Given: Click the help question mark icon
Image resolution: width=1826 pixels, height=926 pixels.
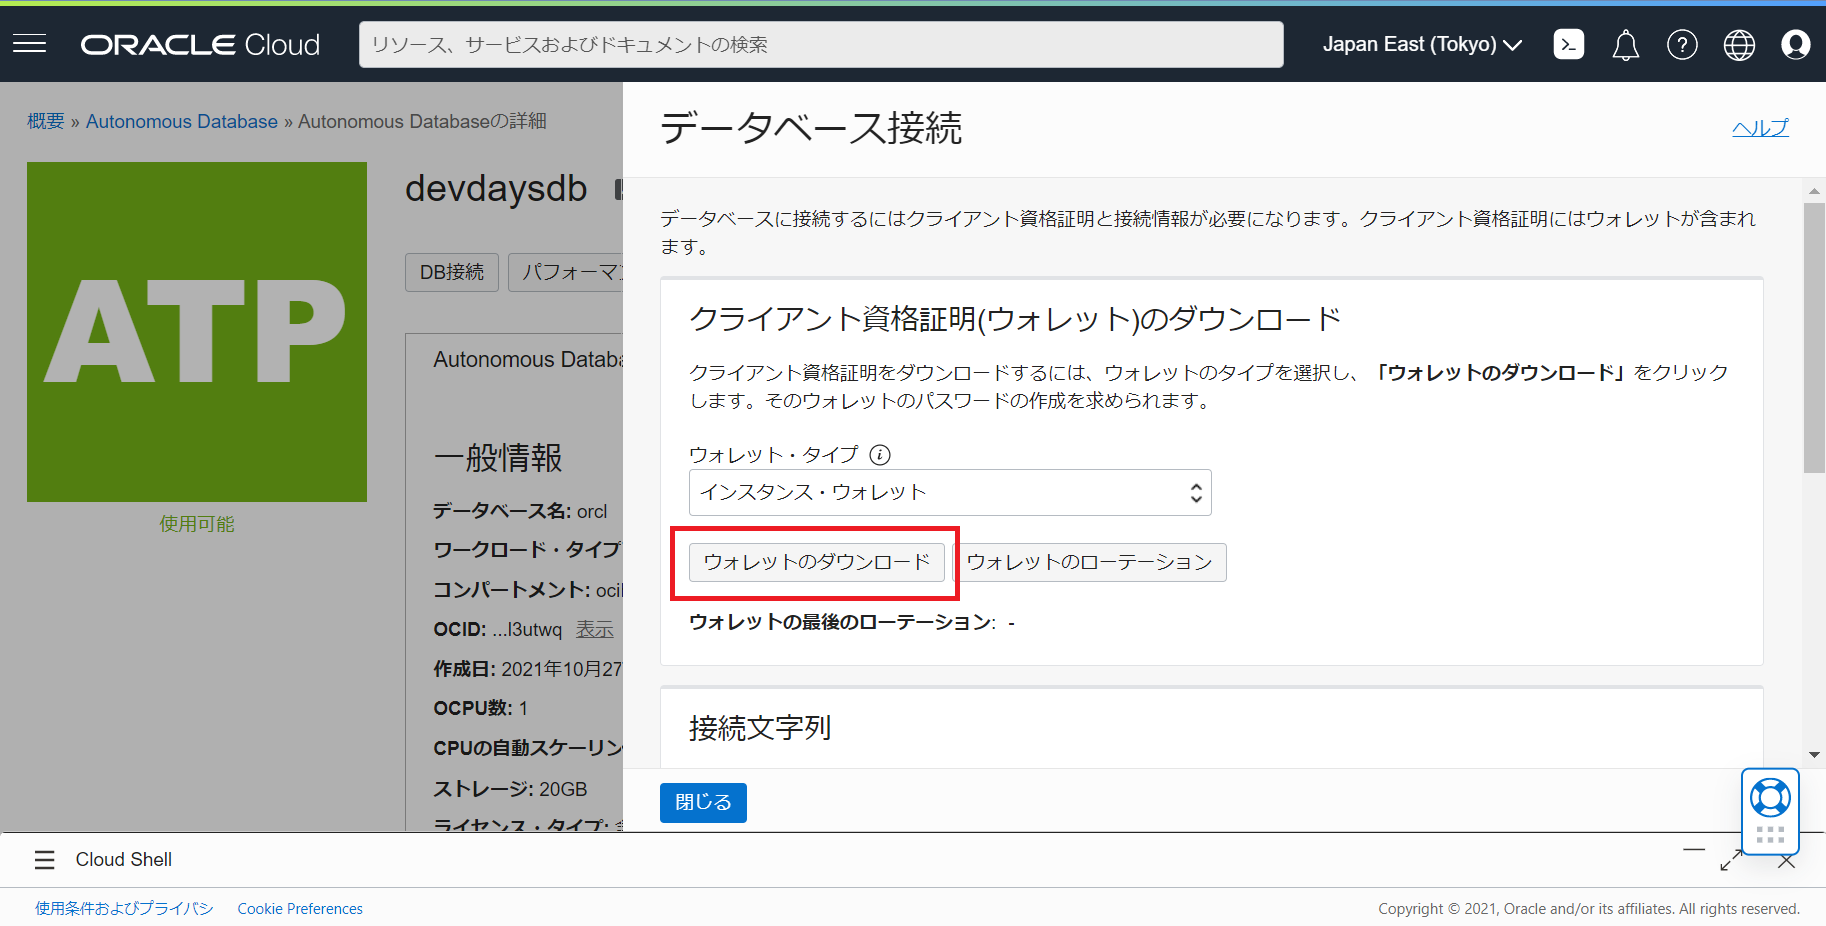Looking at the screenshot, I should (x=1682, y=44).
